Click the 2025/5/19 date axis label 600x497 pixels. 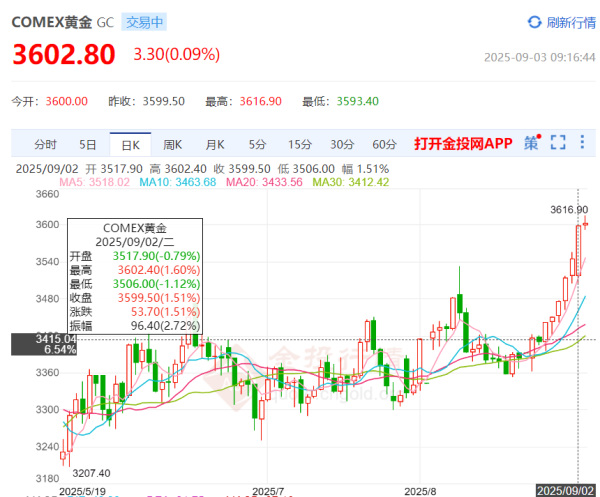point(82,491)
